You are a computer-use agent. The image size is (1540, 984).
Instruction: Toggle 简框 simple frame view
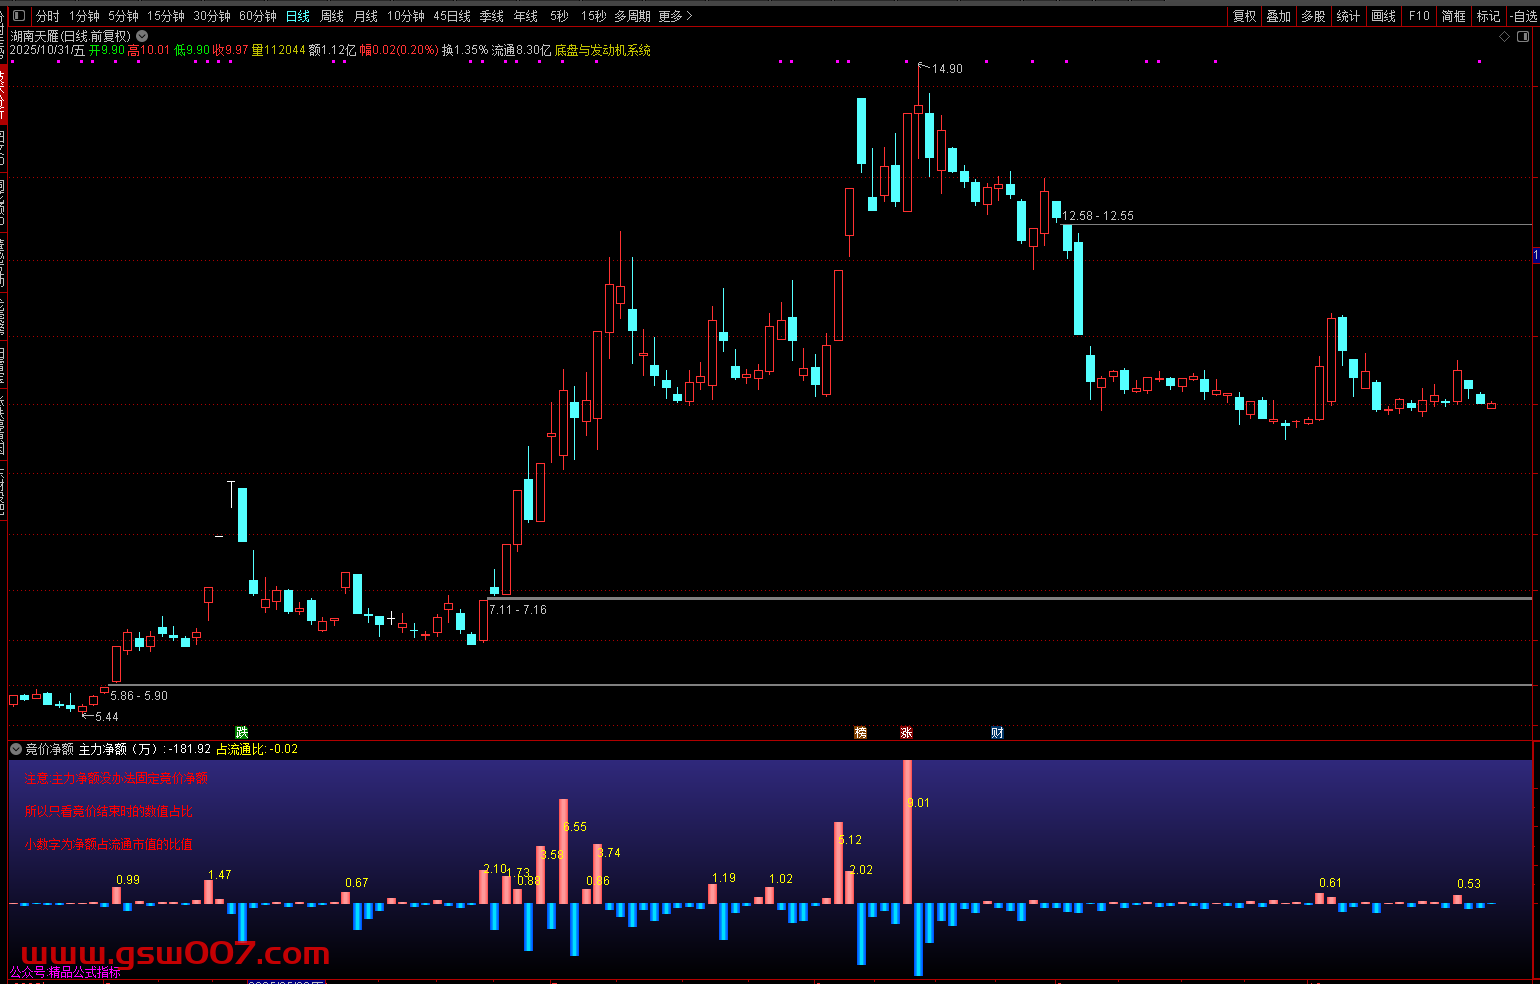tap(1453, 16)
